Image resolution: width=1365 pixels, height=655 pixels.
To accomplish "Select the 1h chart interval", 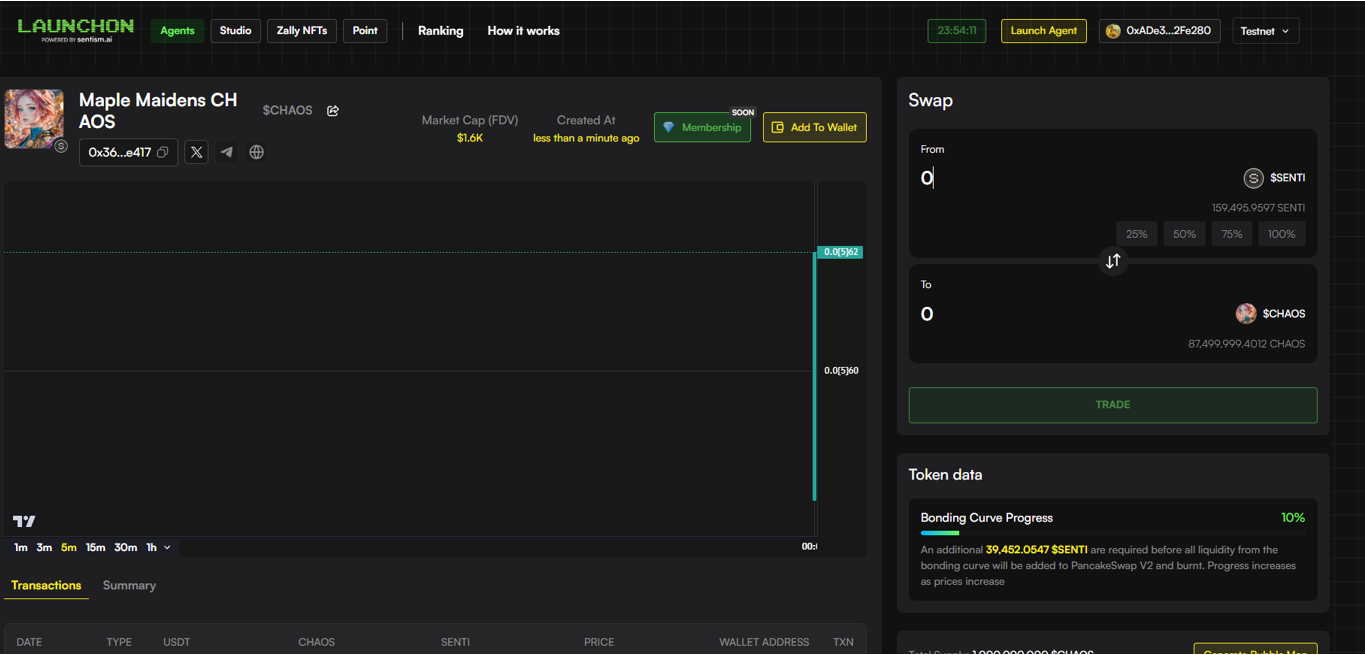I will (x=151, y=547).
